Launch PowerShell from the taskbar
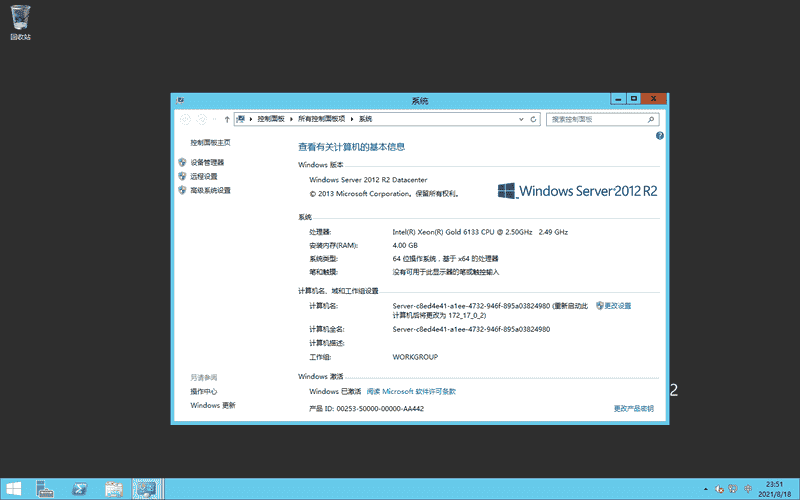Image resolution: width=800 pixels, height=500 pixels. tap(79, 489)
